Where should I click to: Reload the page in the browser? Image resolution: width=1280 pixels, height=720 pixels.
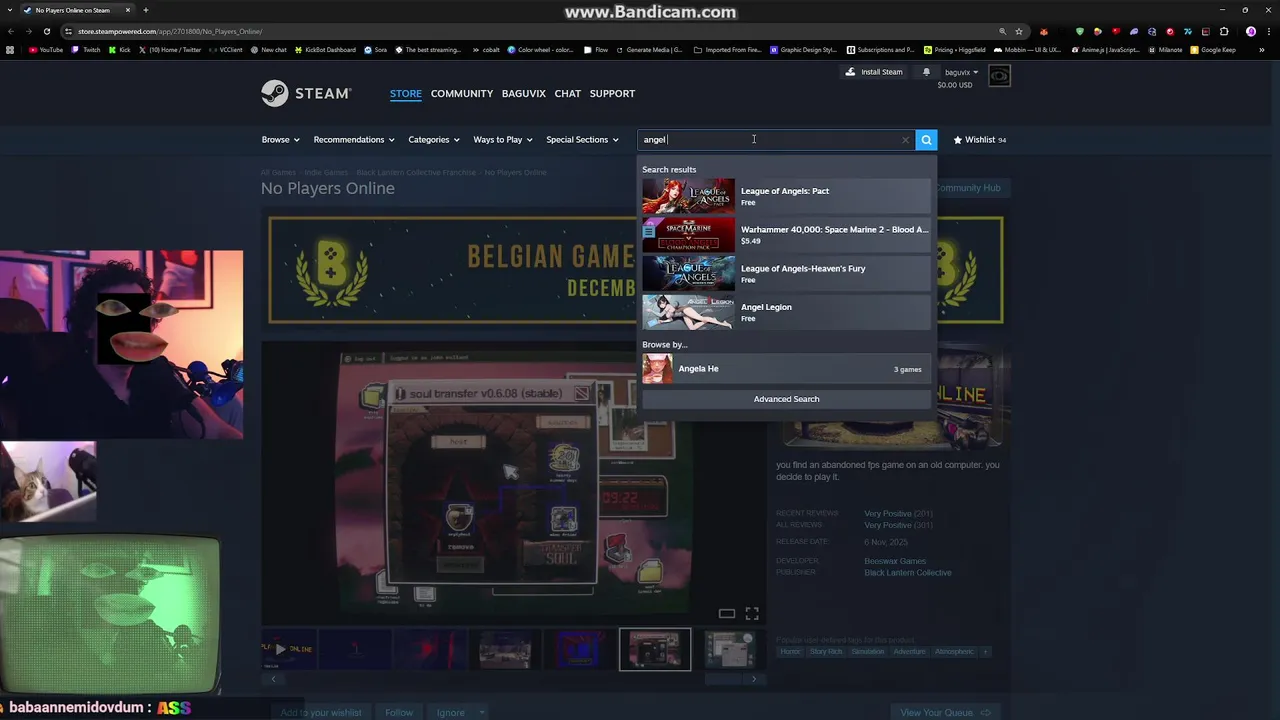[x=46, y=31]
